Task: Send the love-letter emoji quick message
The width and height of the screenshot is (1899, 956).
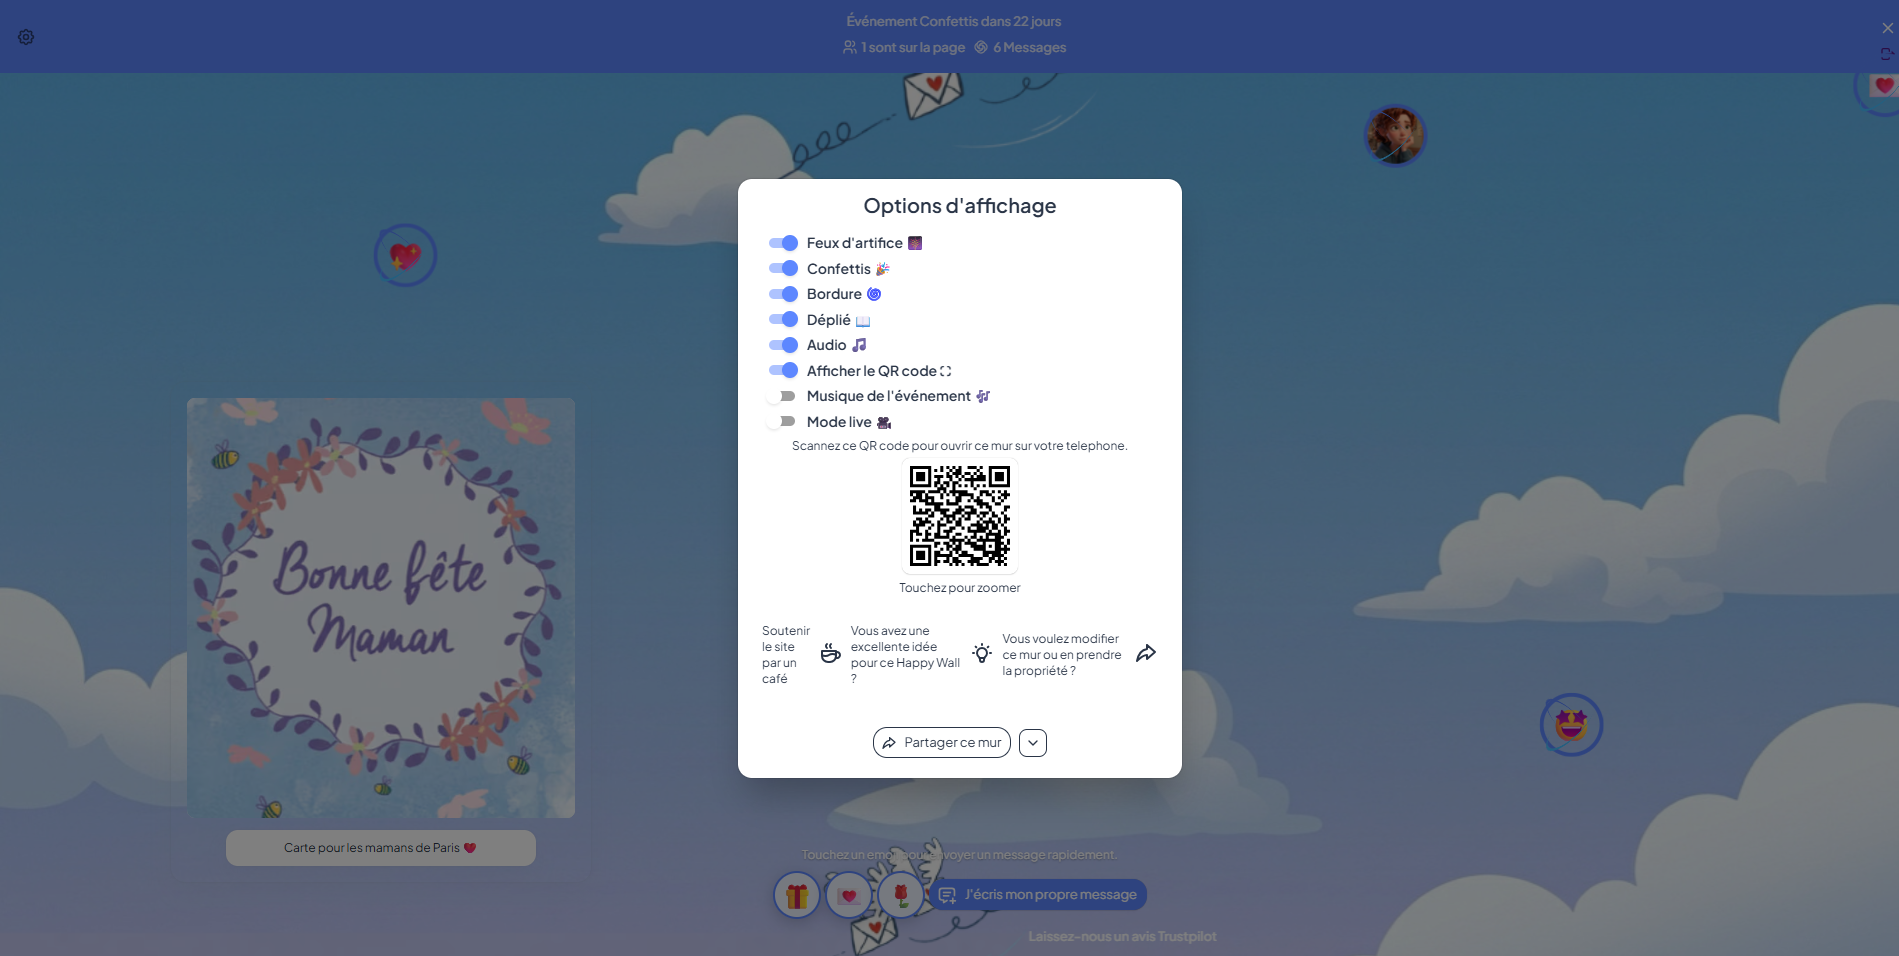Action: point(849,895)
